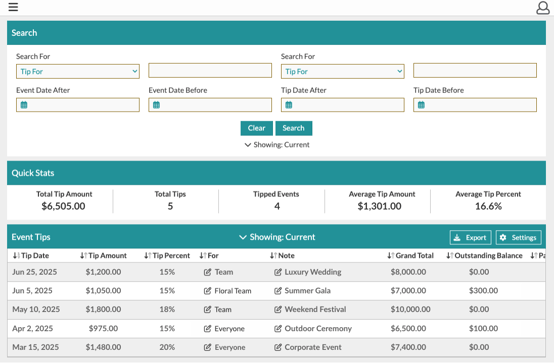Export the event tips list
The image size is (554, 363).
click(x=470, y=238)
